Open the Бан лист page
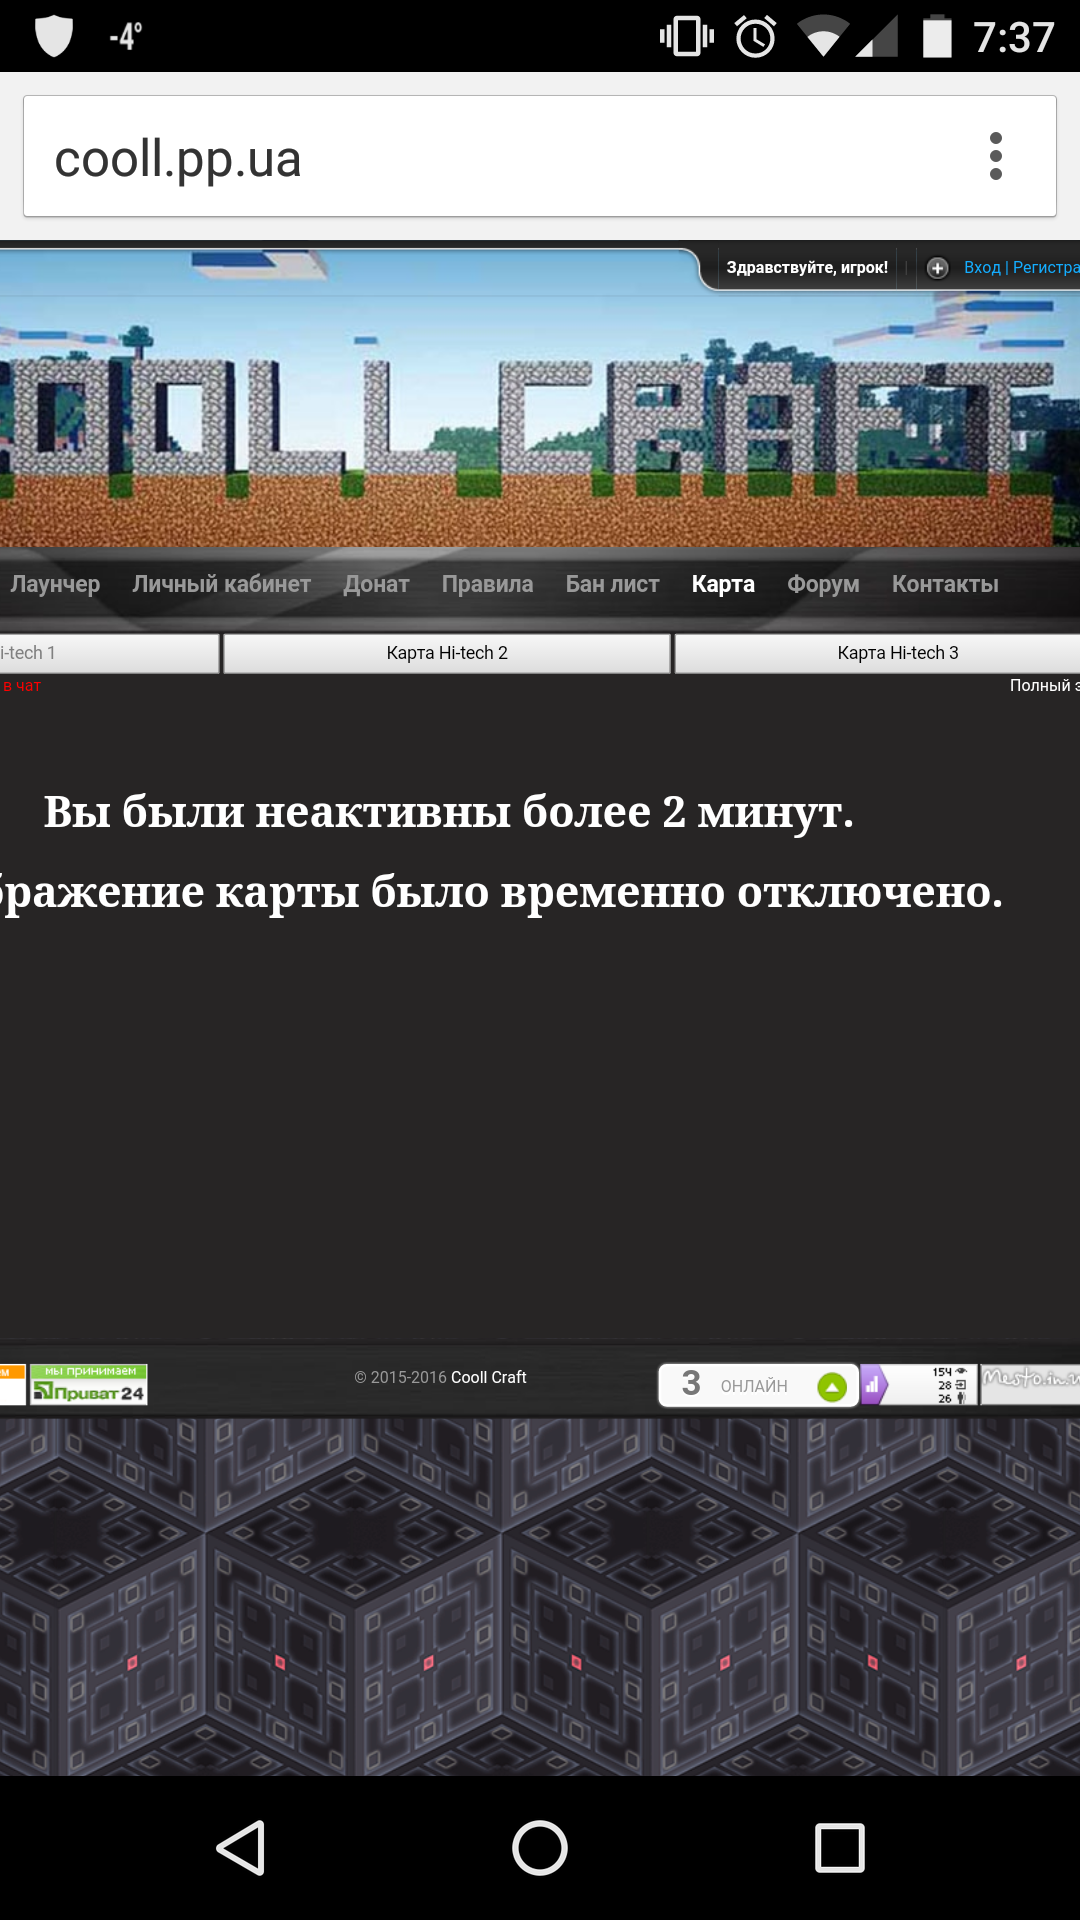 (x=612, y=584)
